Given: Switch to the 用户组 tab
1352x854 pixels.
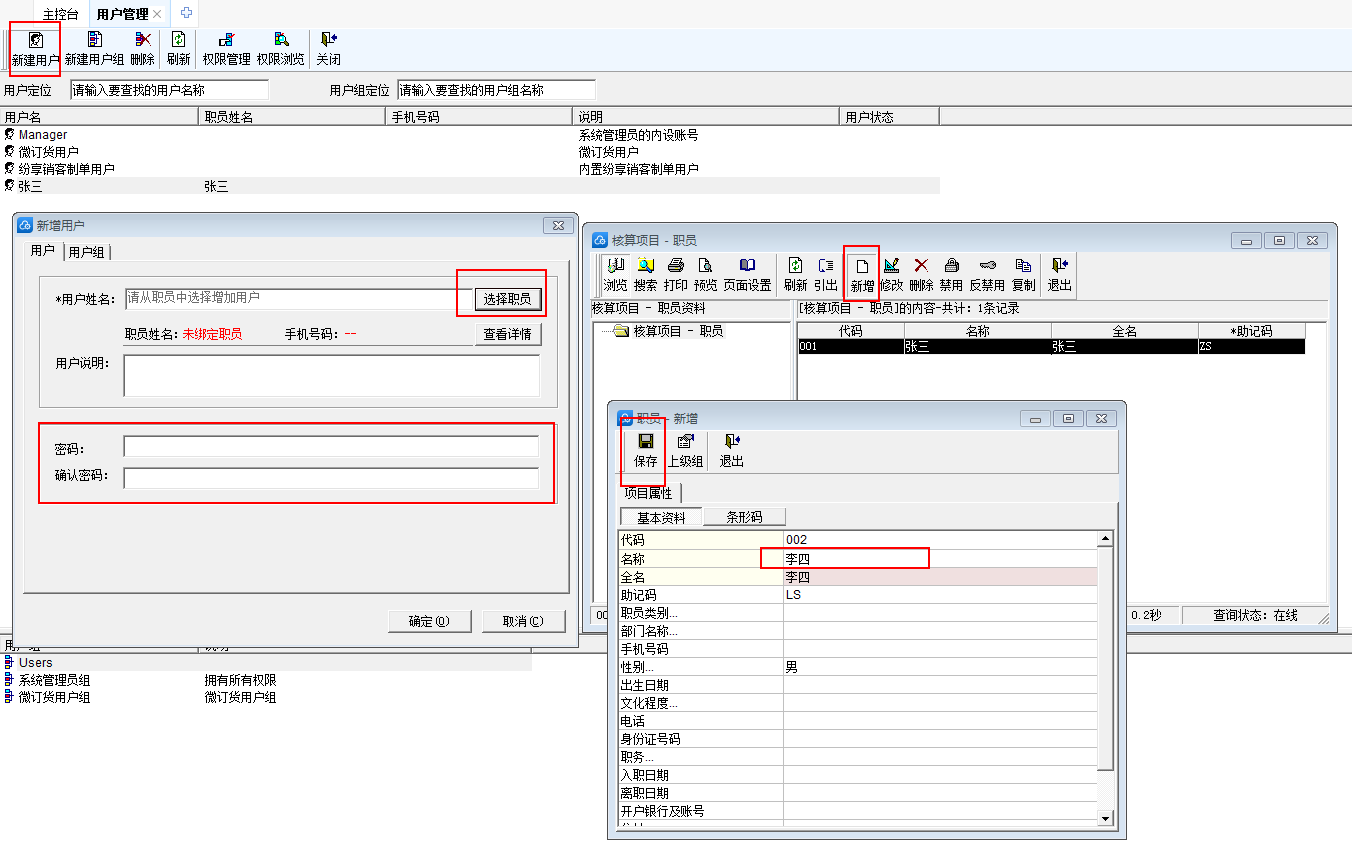Looking at the screenshot, I should point(88,252).
